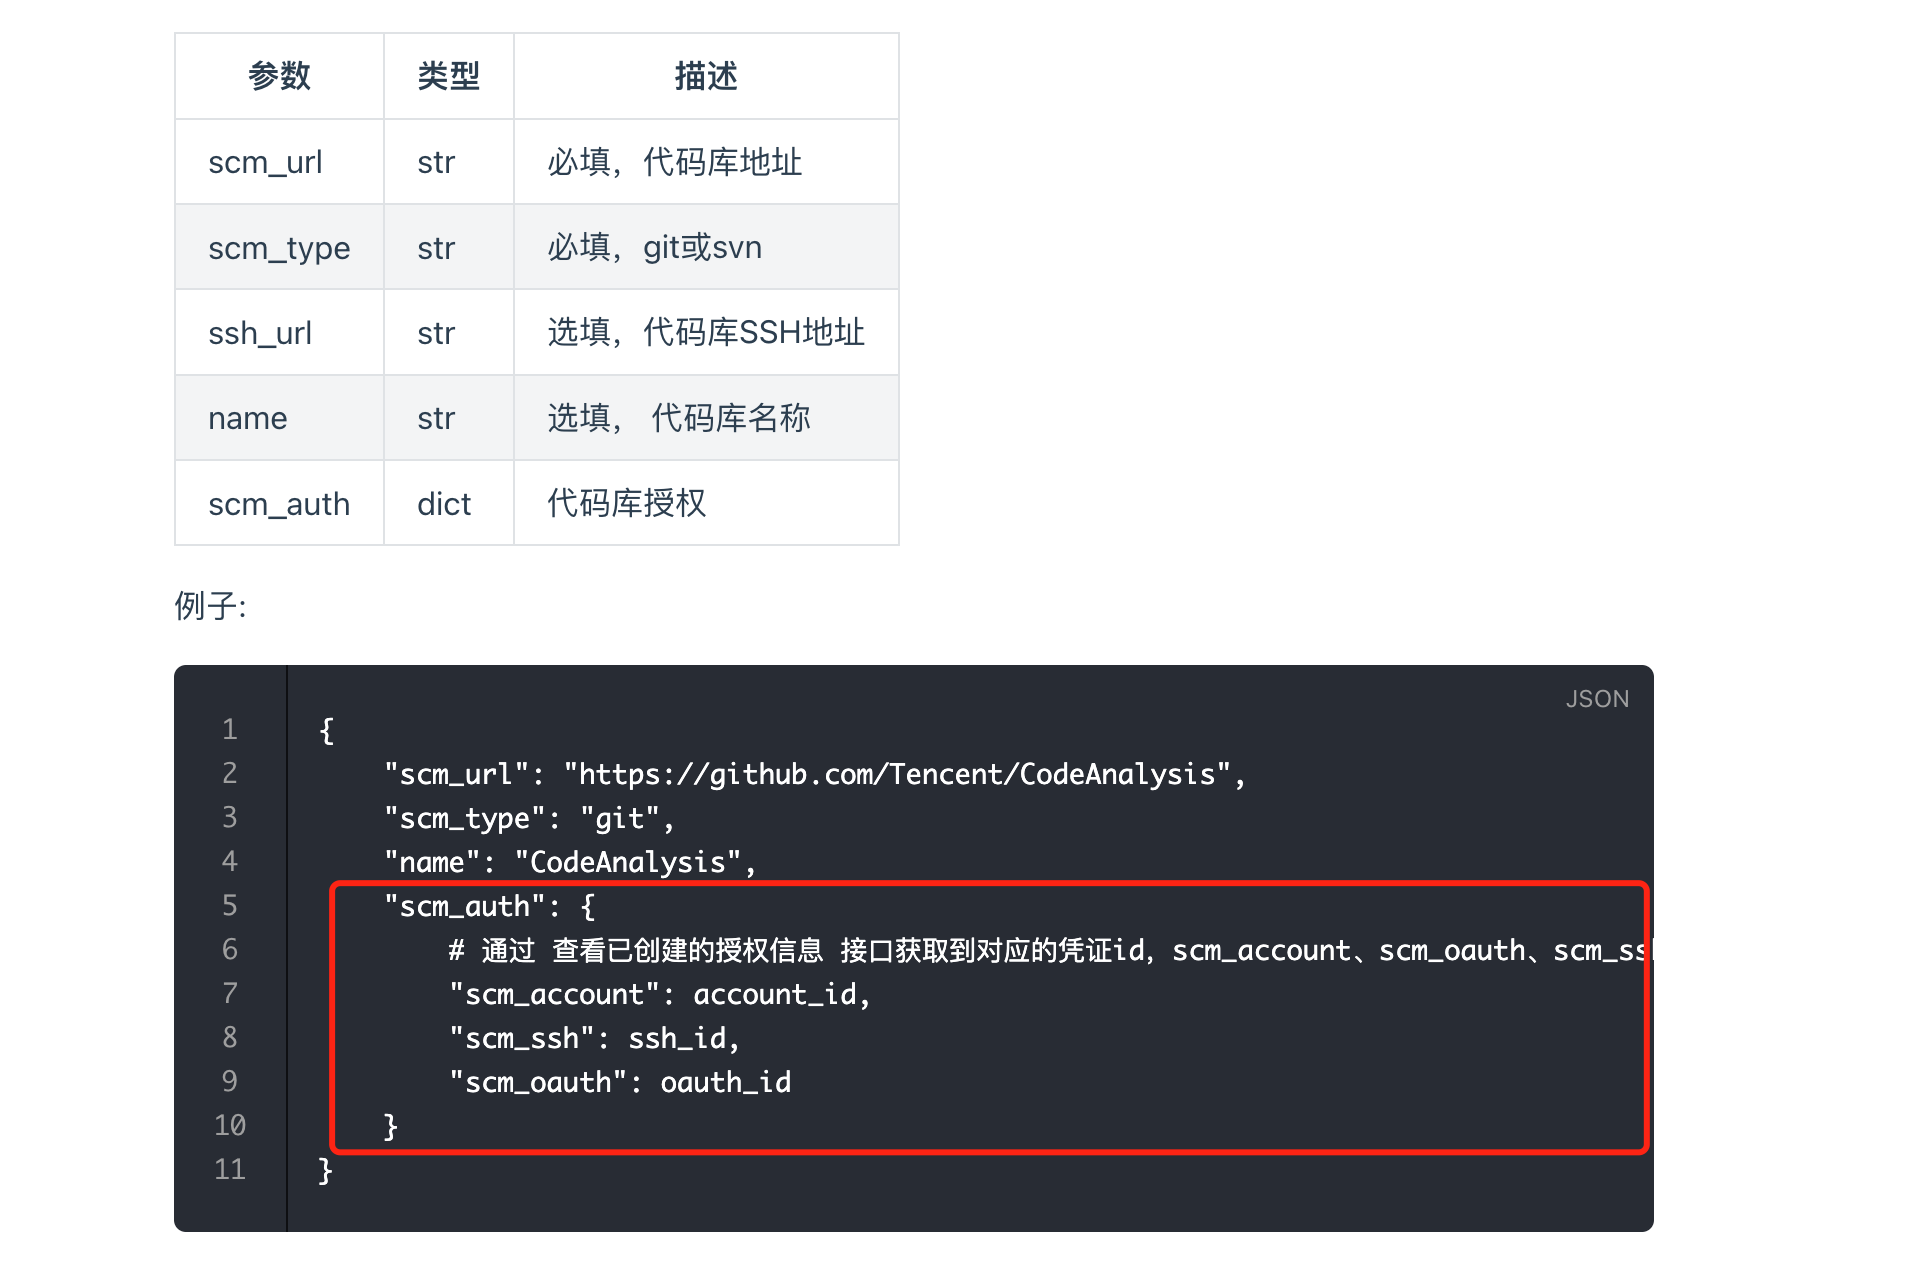The image size is (1908, 1276).
Task: Click the ssh_url parameter cell
Action: 279,332
